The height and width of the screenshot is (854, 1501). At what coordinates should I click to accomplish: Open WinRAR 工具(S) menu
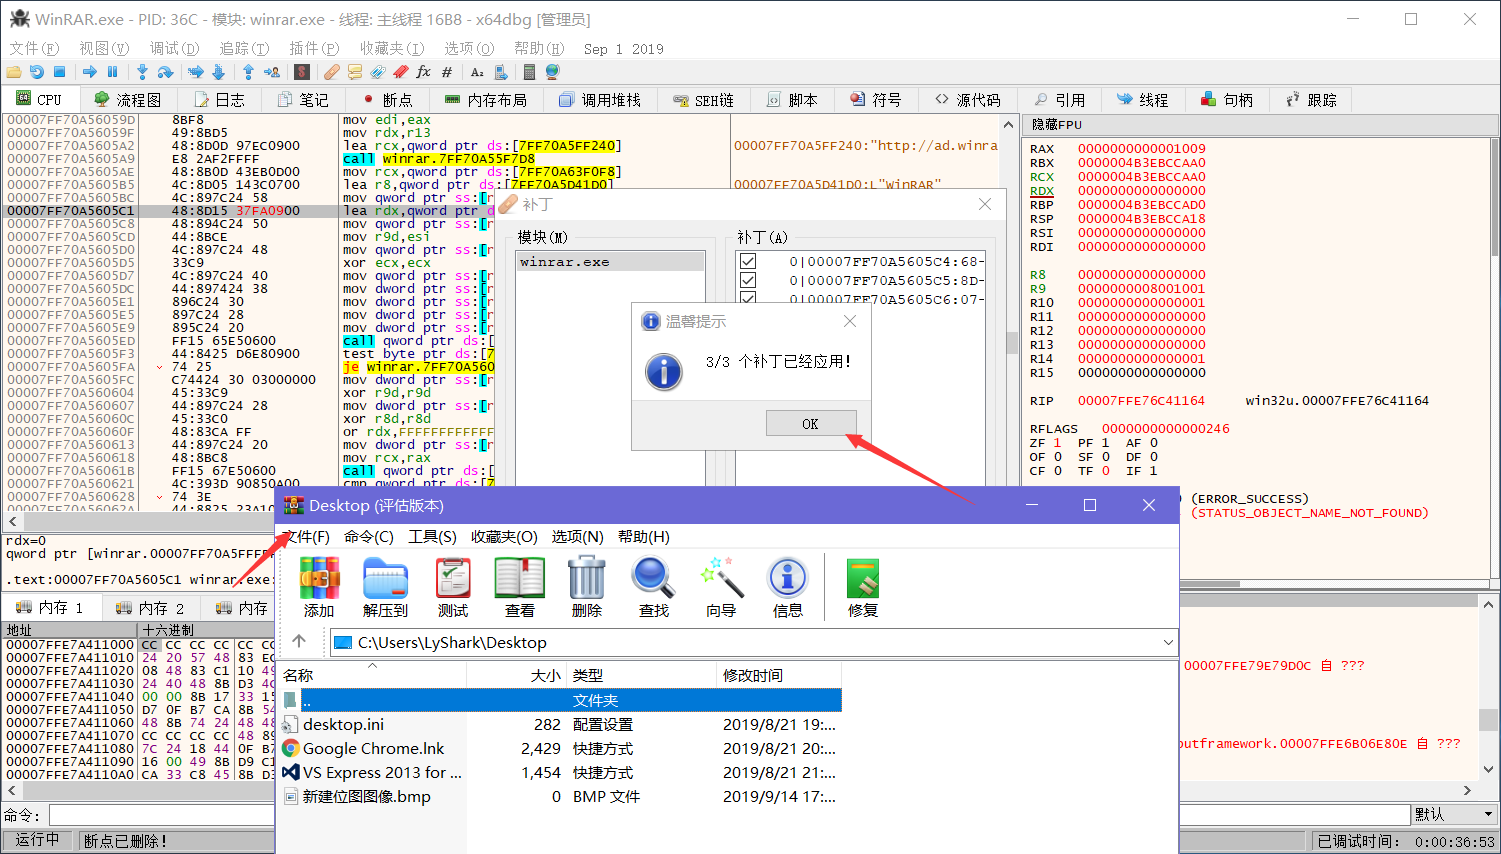pyautogui.click(x=432, y=537)
